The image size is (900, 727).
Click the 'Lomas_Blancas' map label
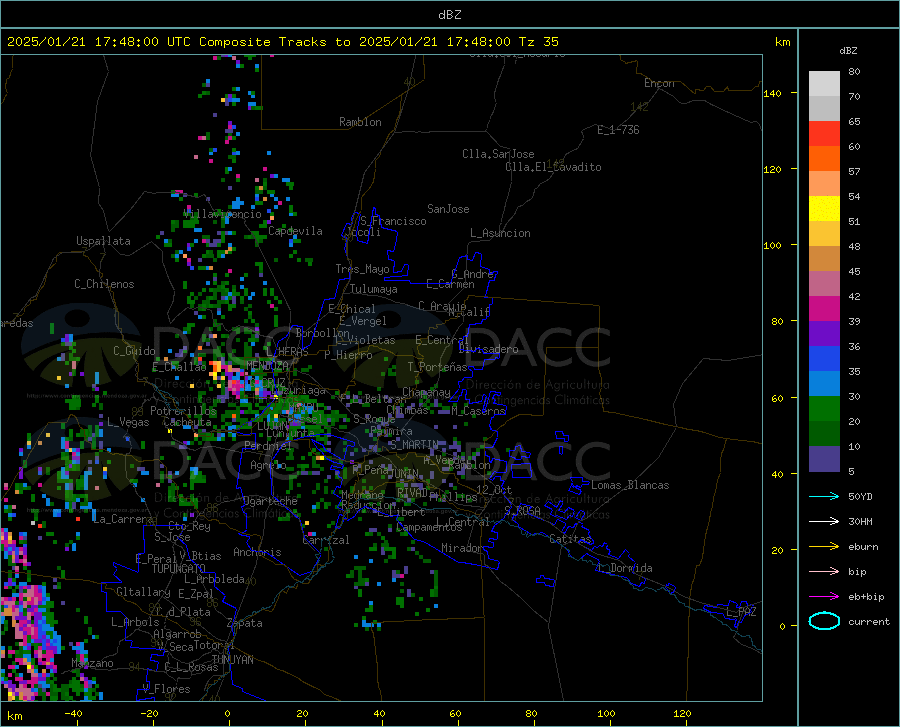click(630, 485)
